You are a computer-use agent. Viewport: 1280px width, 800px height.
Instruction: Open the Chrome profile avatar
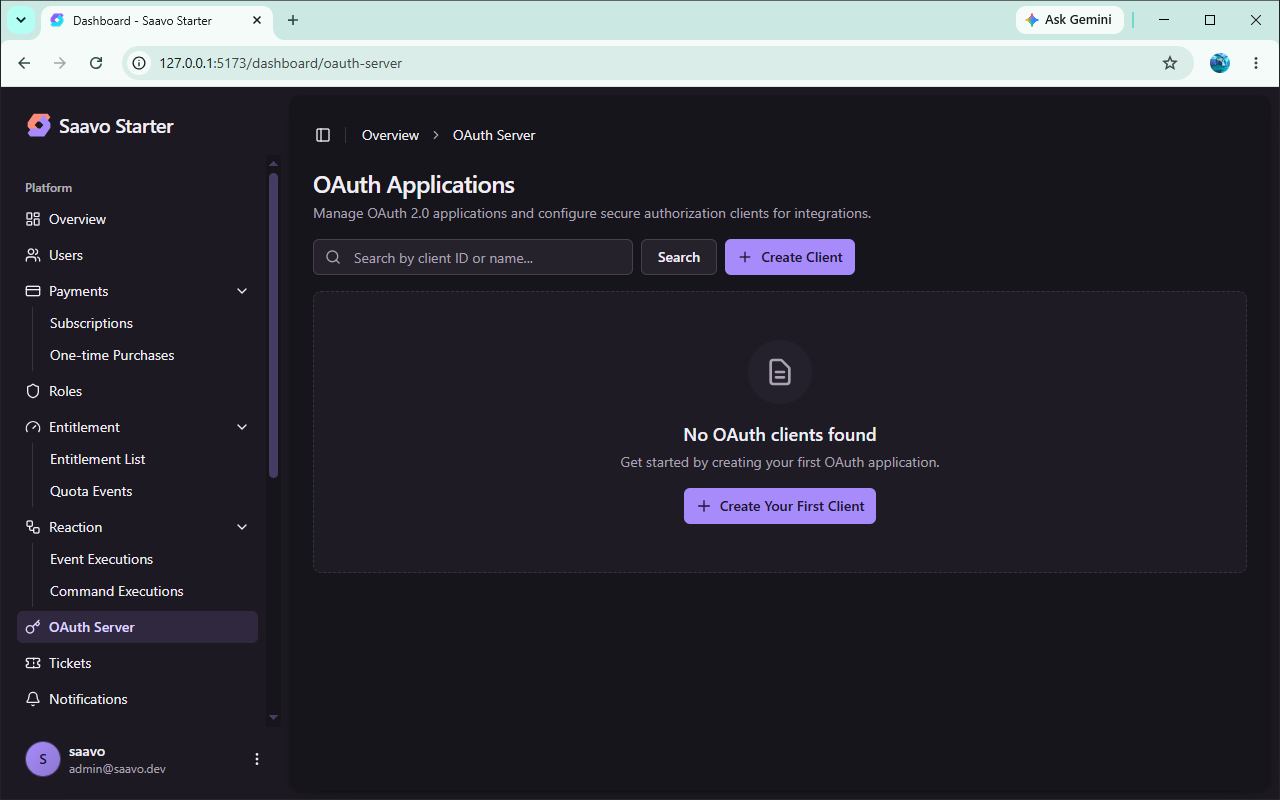pos(1220,63)
